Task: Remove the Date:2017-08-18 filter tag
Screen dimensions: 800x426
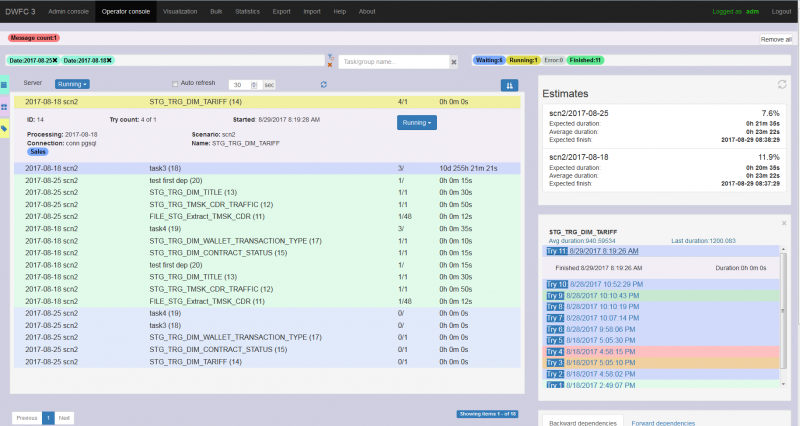Action: coord(109,60)
